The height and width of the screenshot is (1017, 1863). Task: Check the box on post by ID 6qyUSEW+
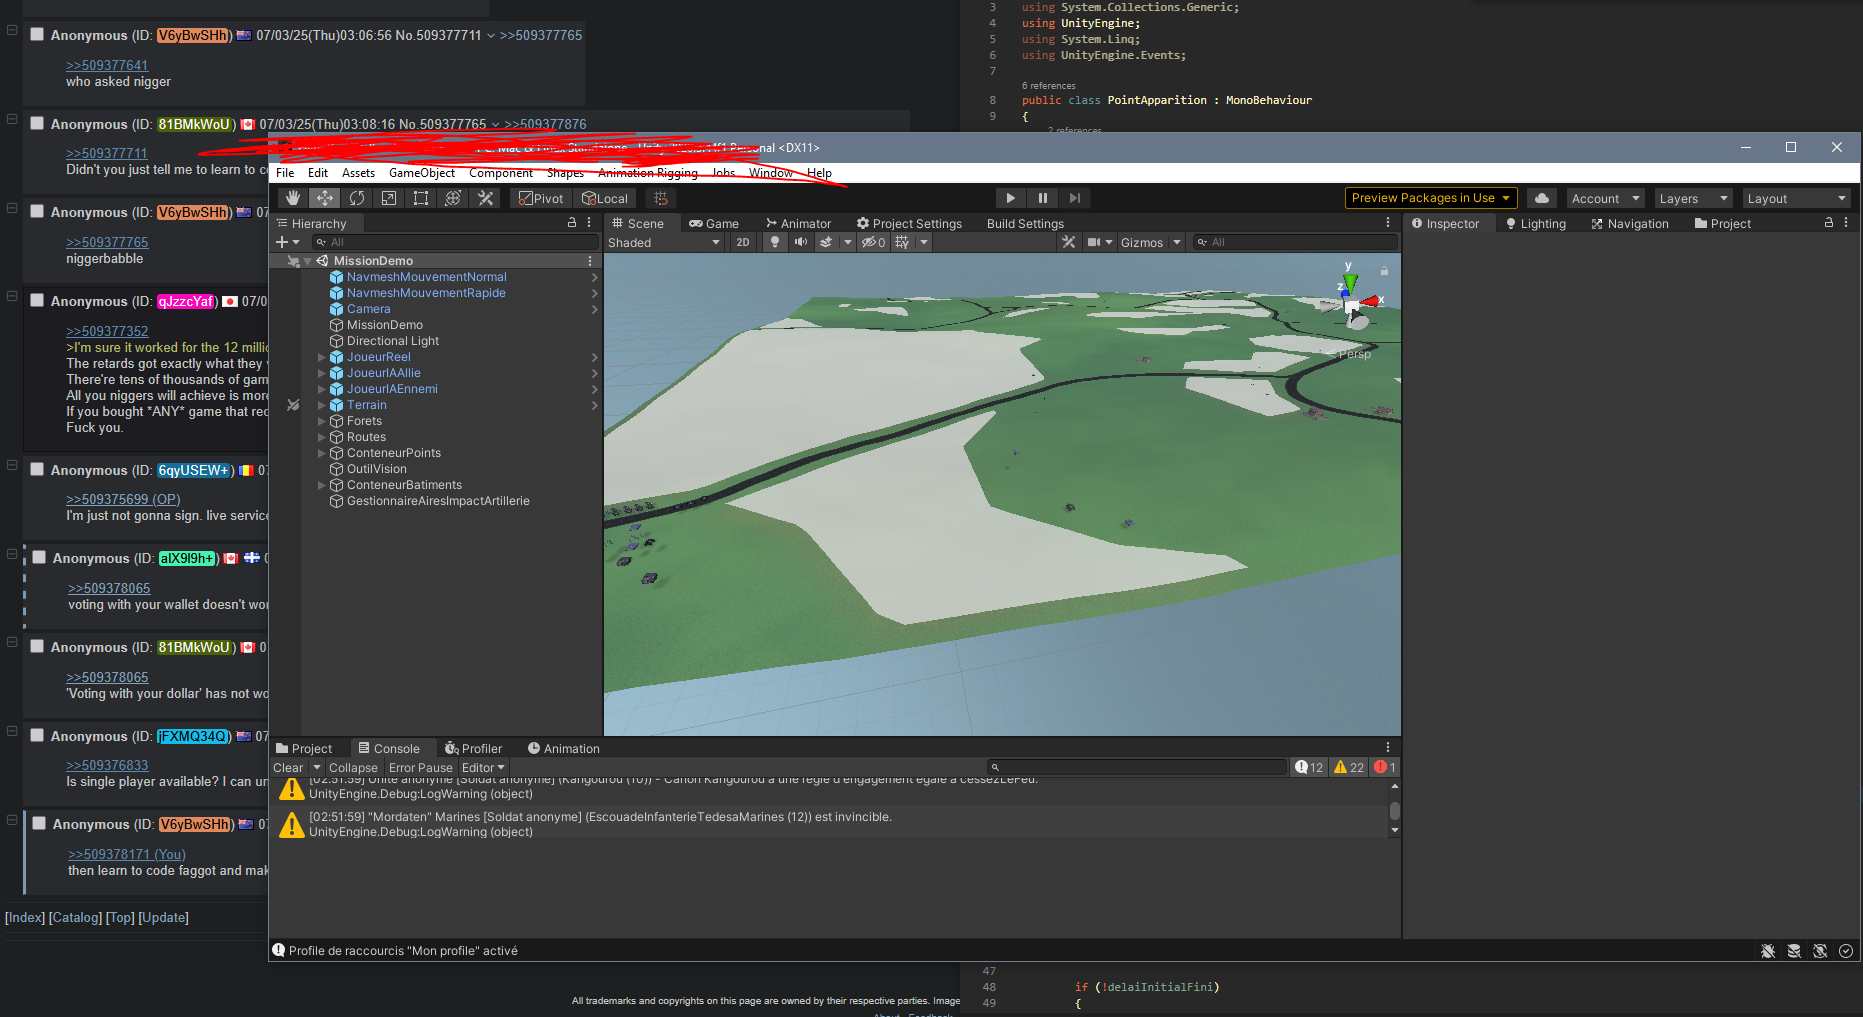point(37,469)
